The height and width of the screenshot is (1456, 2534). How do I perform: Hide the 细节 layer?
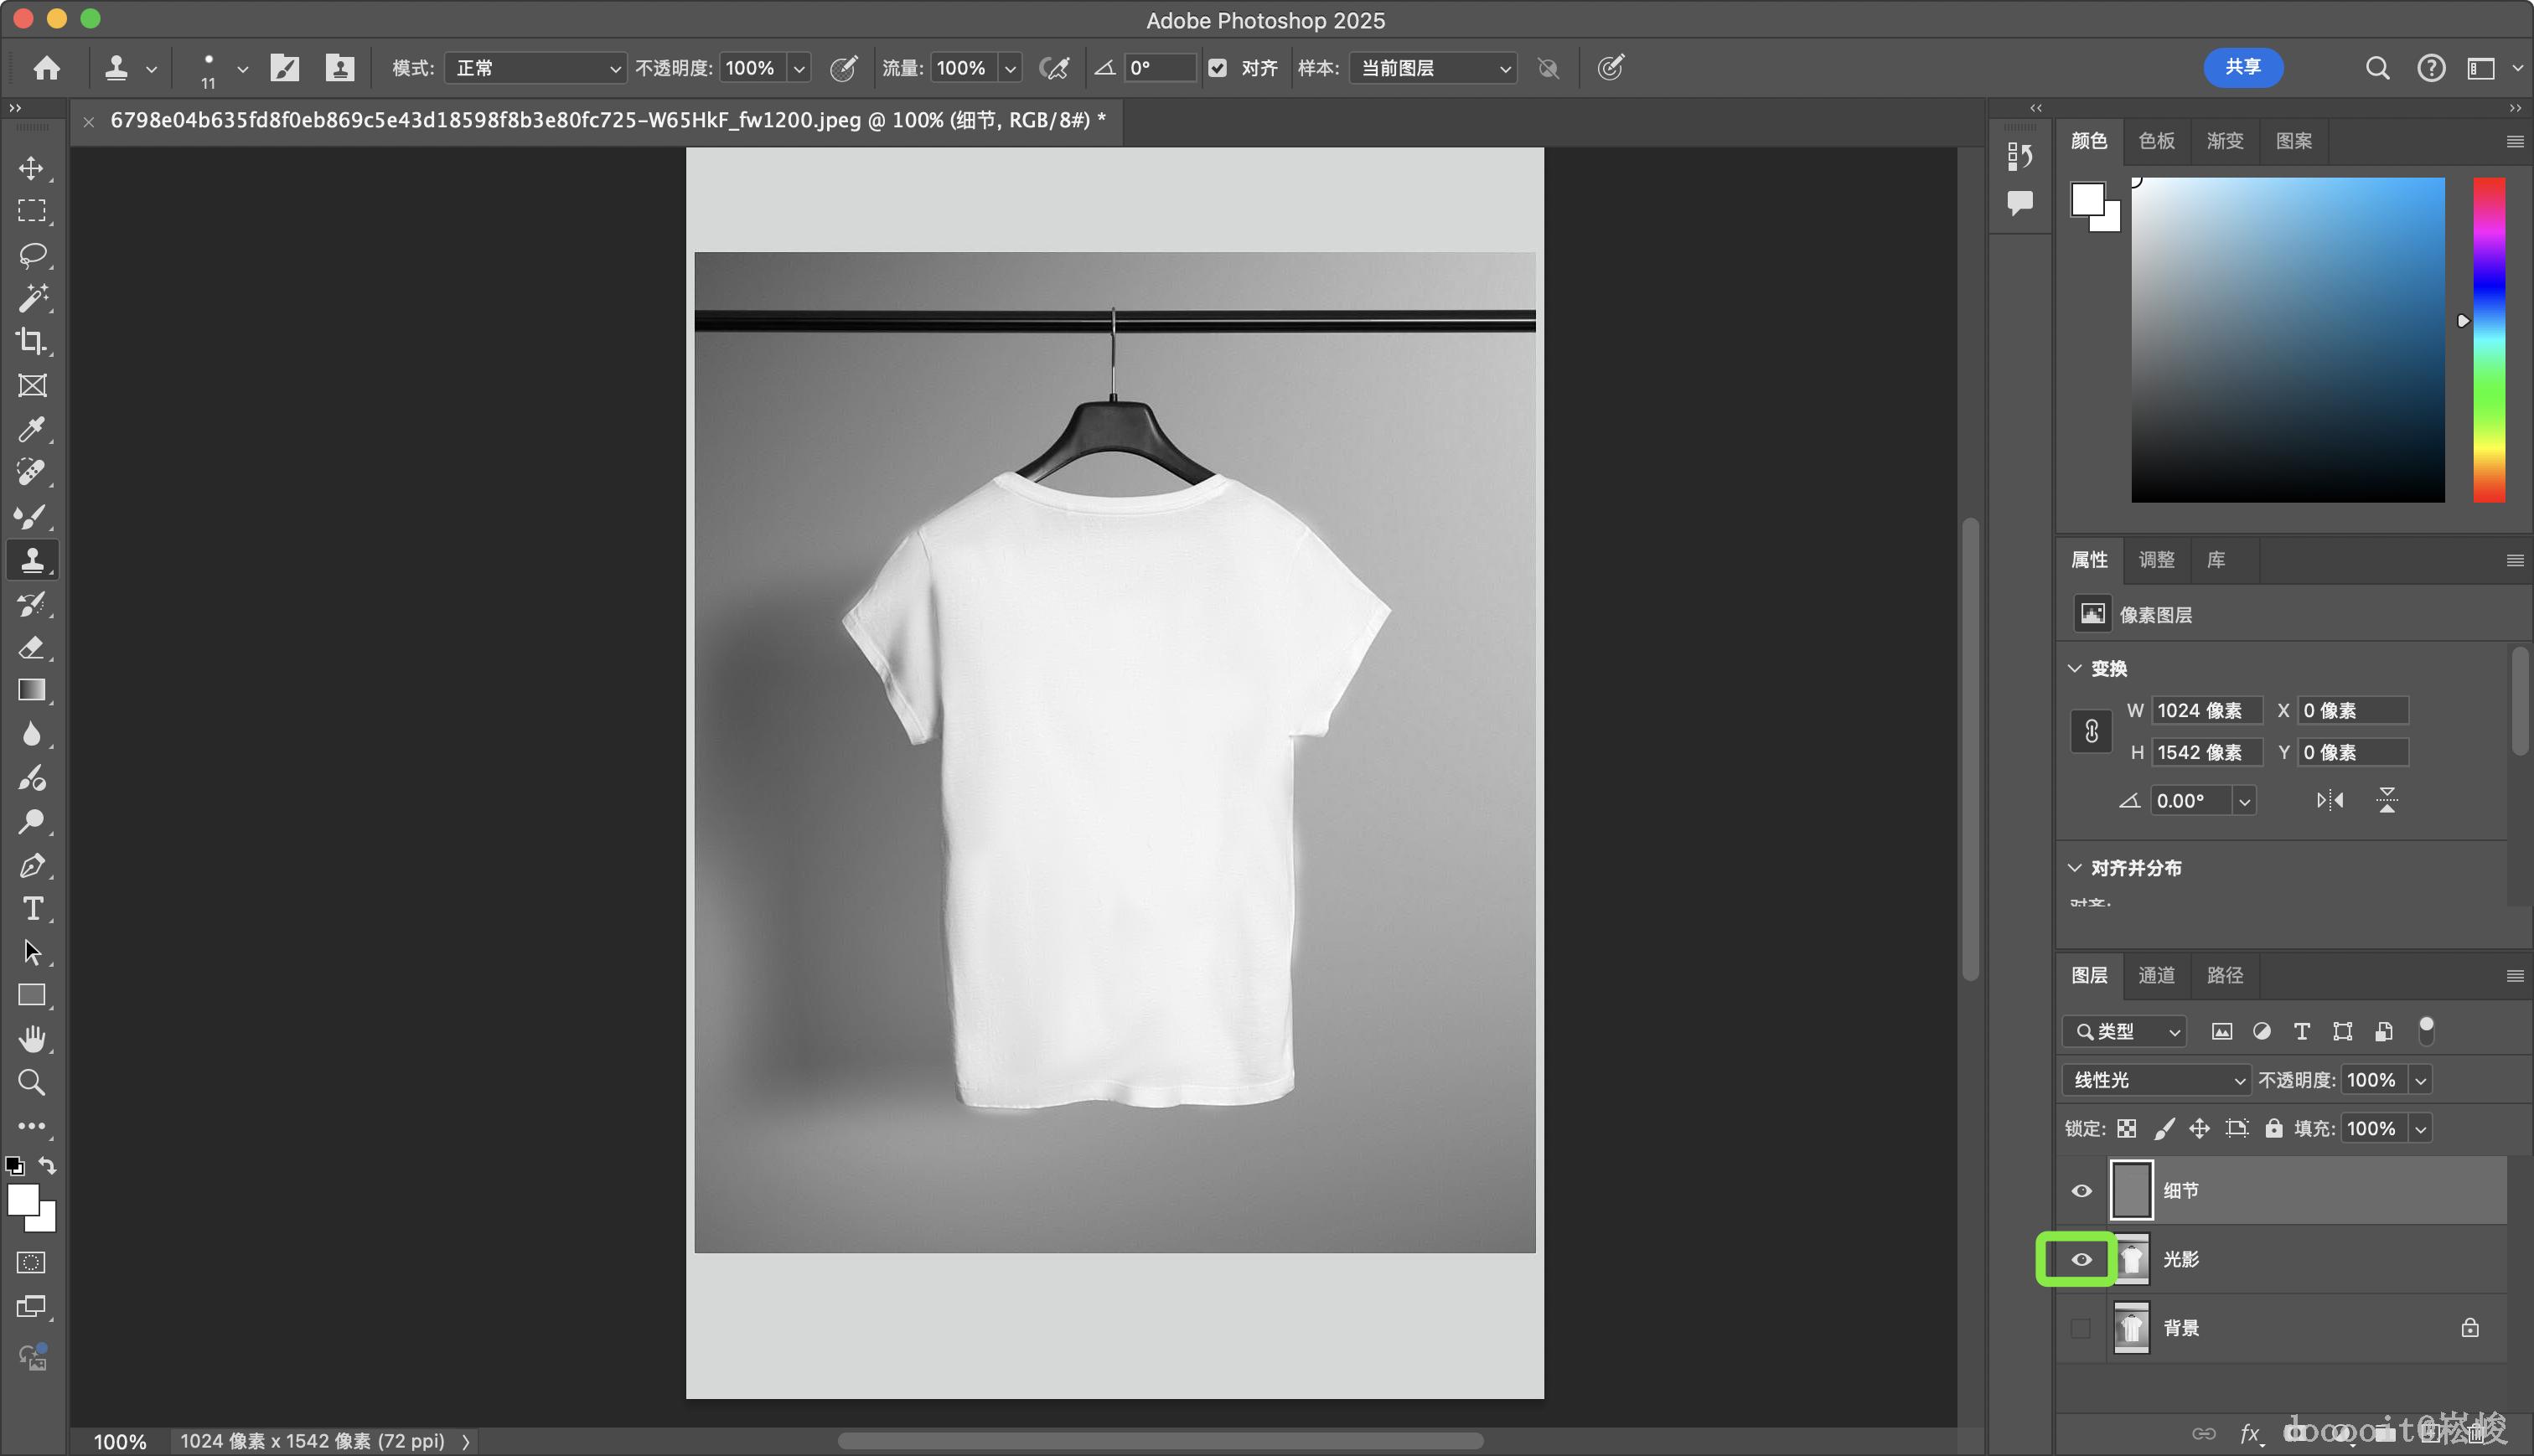click(x=2080, y=1190)
